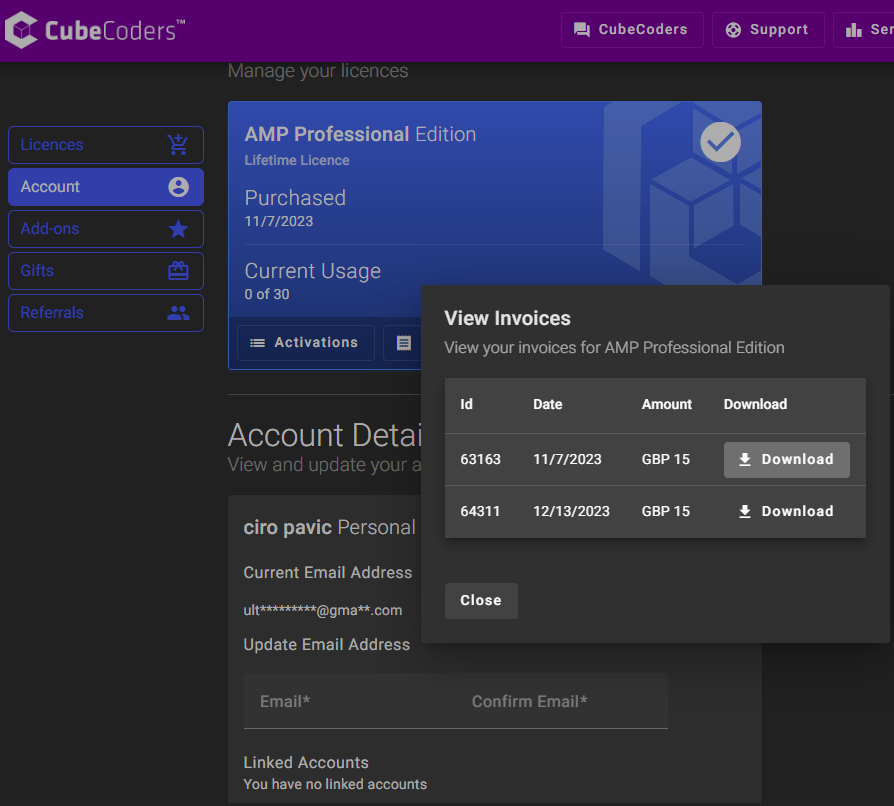Screen dimensions: 894x806
Task: Click the people icon on Referrals
Action: pyautogui.click(x=178, y=313)
